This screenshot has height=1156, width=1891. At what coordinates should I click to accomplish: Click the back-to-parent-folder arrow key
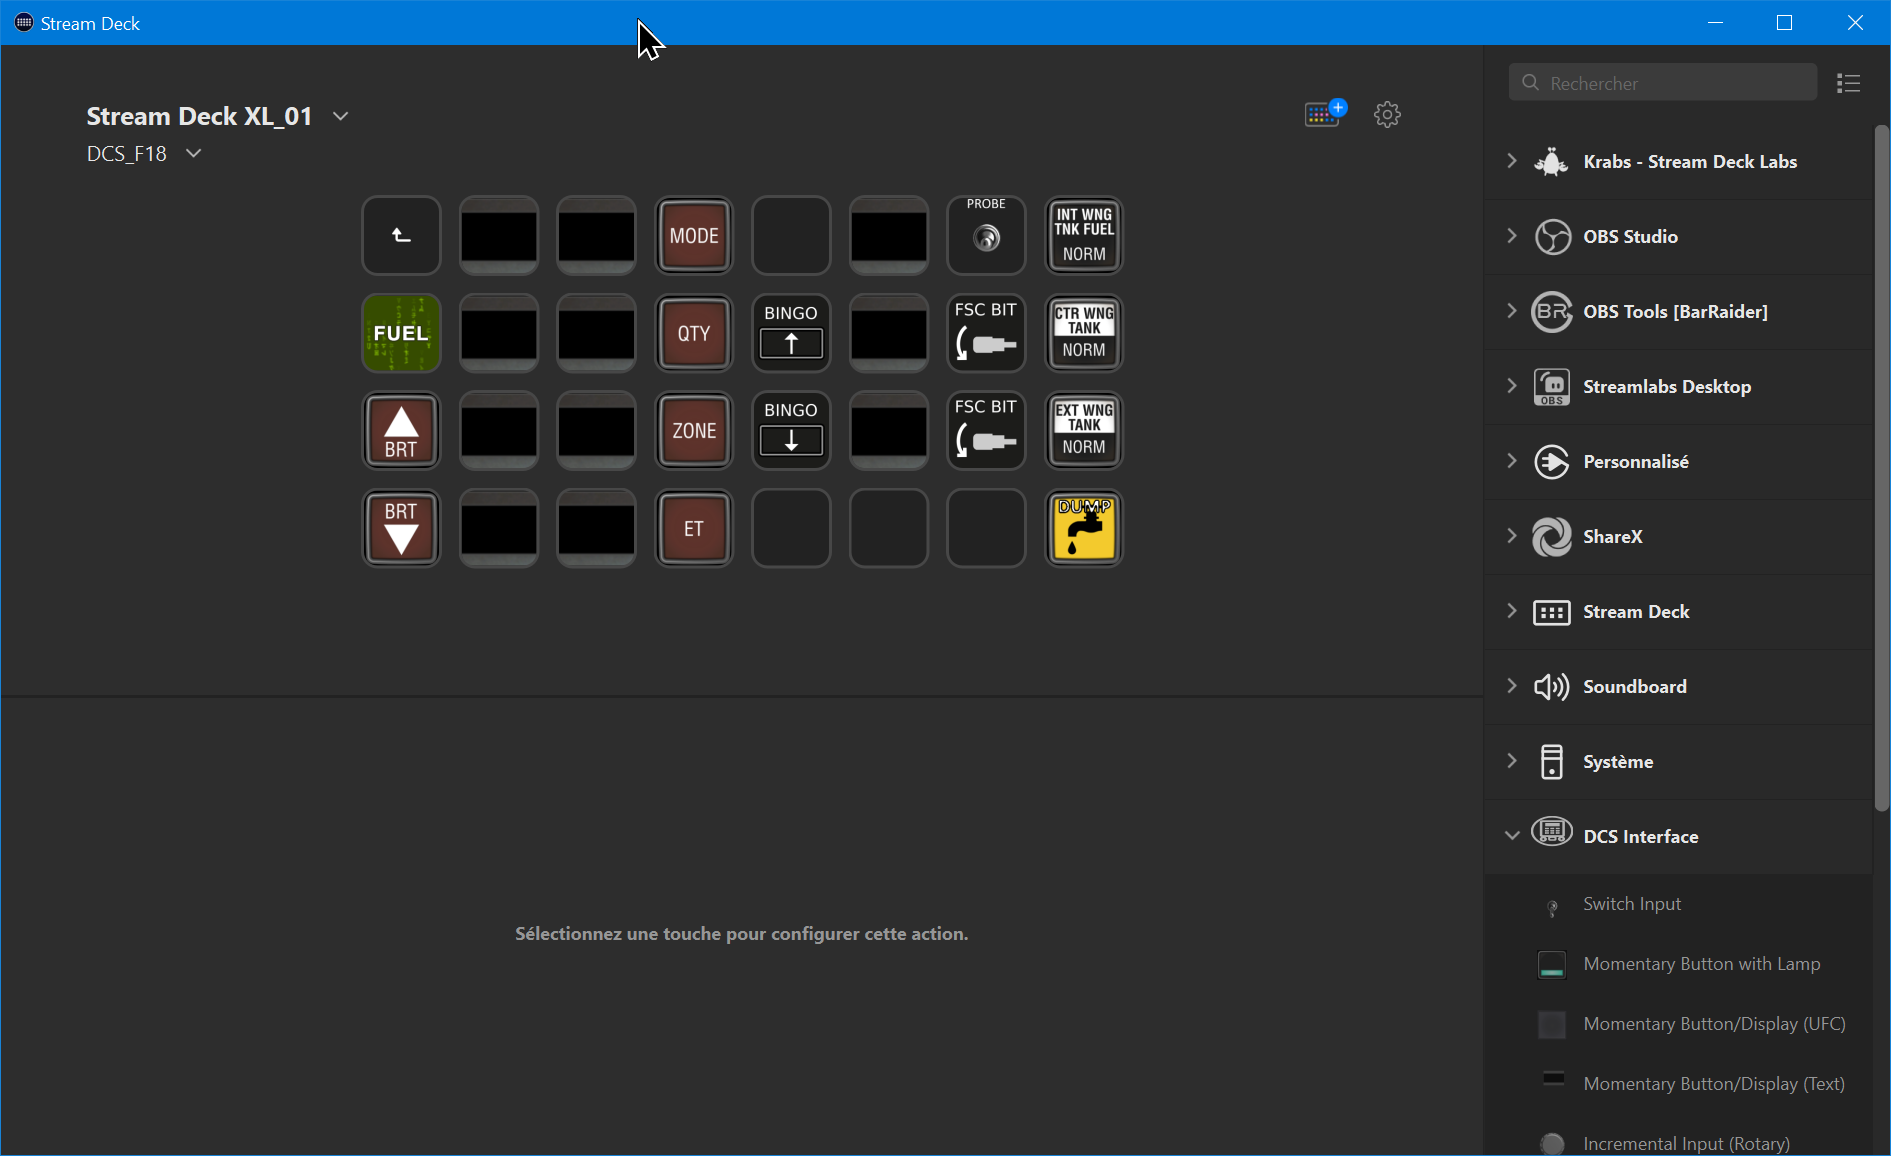[x=401, y=236]
